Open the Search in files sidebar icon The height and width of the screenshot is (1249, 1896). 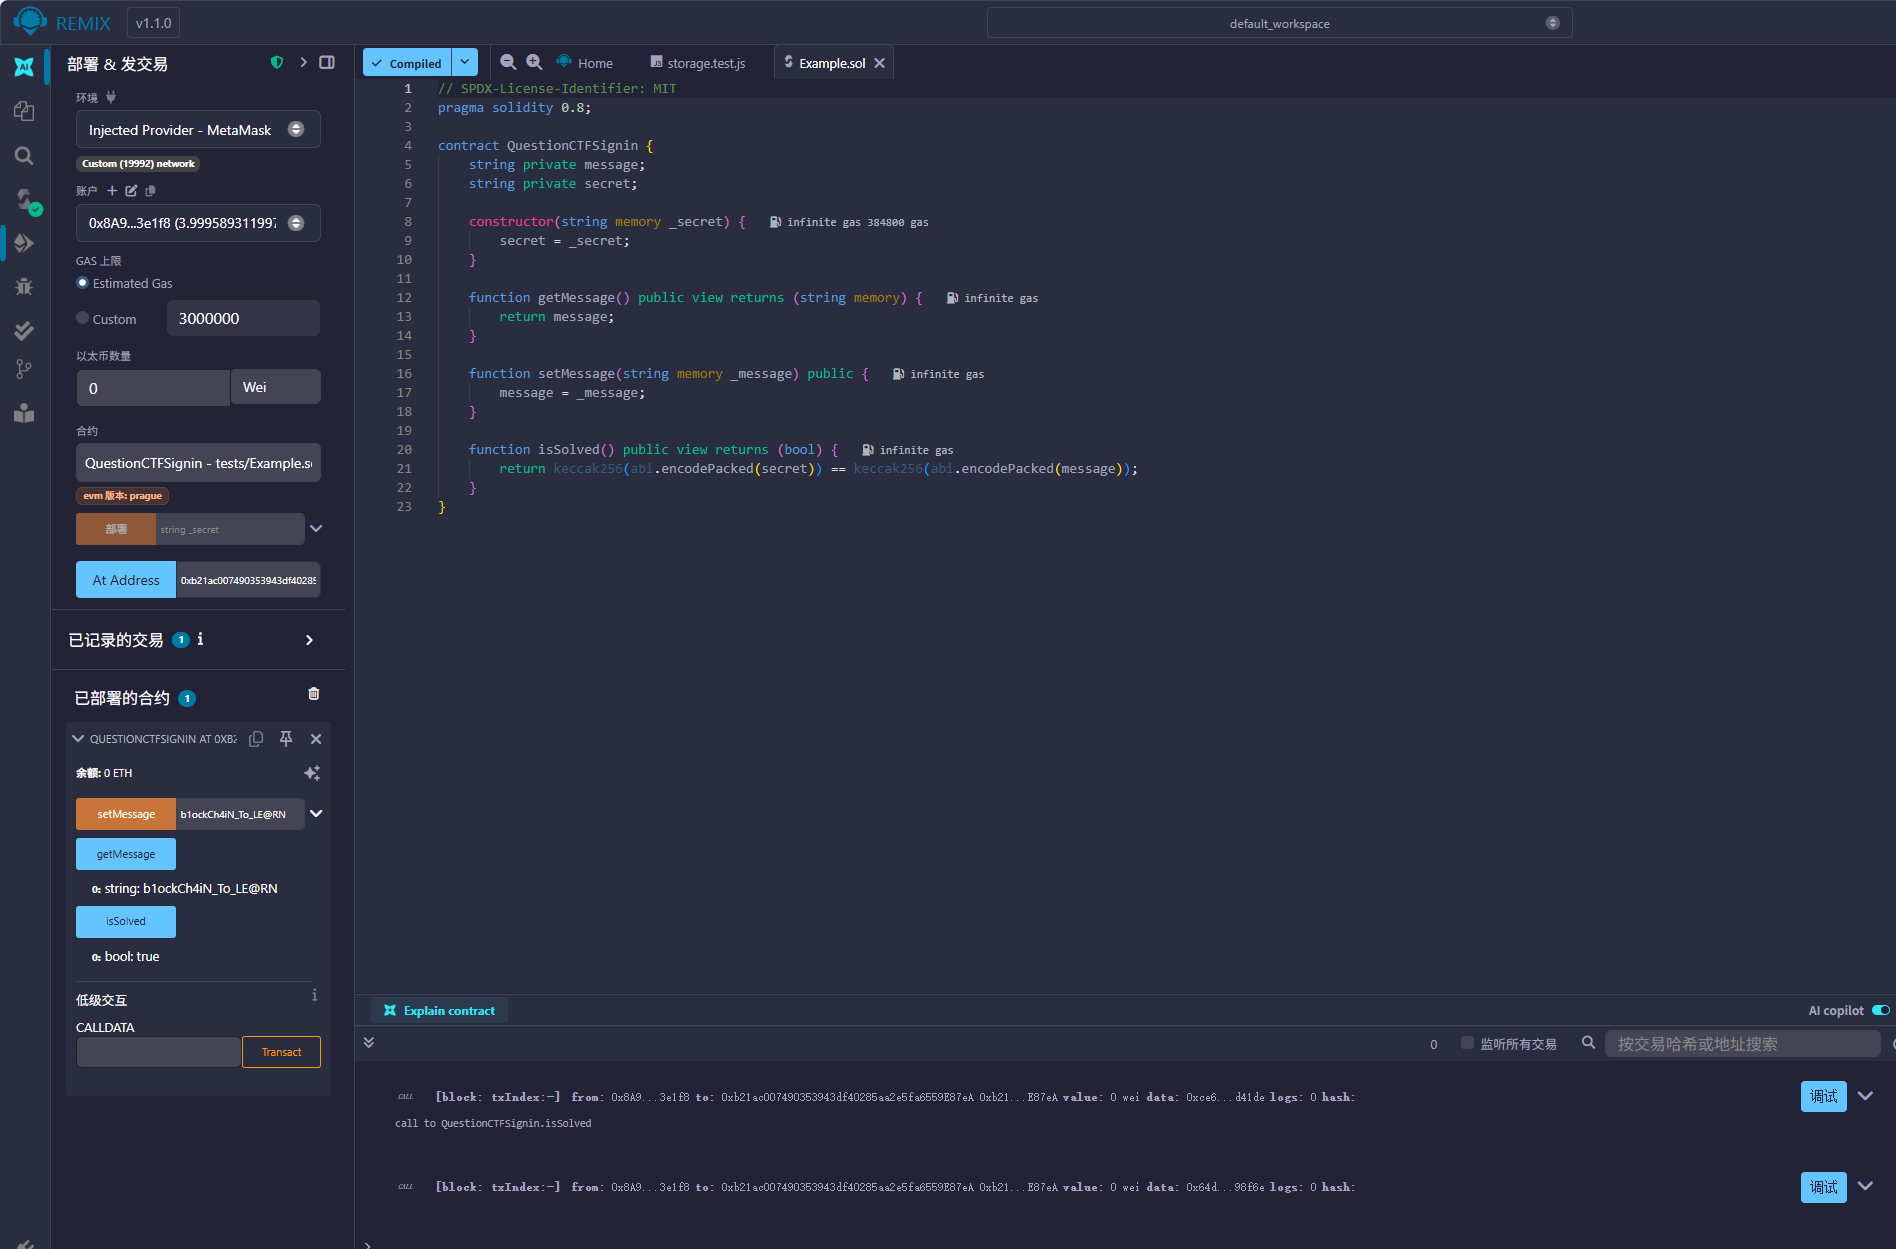pyautogui.click(x=24, y=155)
